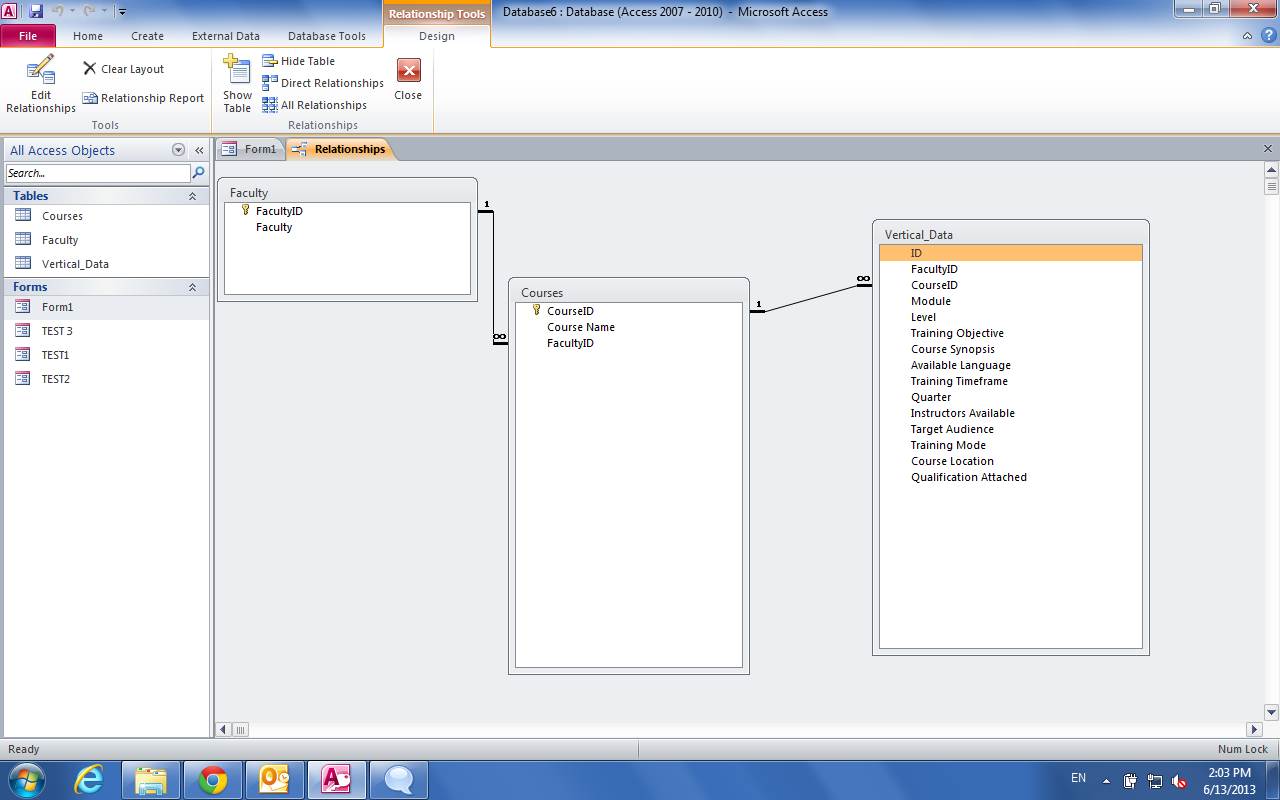Image resolution: width=1280 pixels, height=800 pixels.
Task: Click Clear Layout in ribbon
Action: pos(123,69)
